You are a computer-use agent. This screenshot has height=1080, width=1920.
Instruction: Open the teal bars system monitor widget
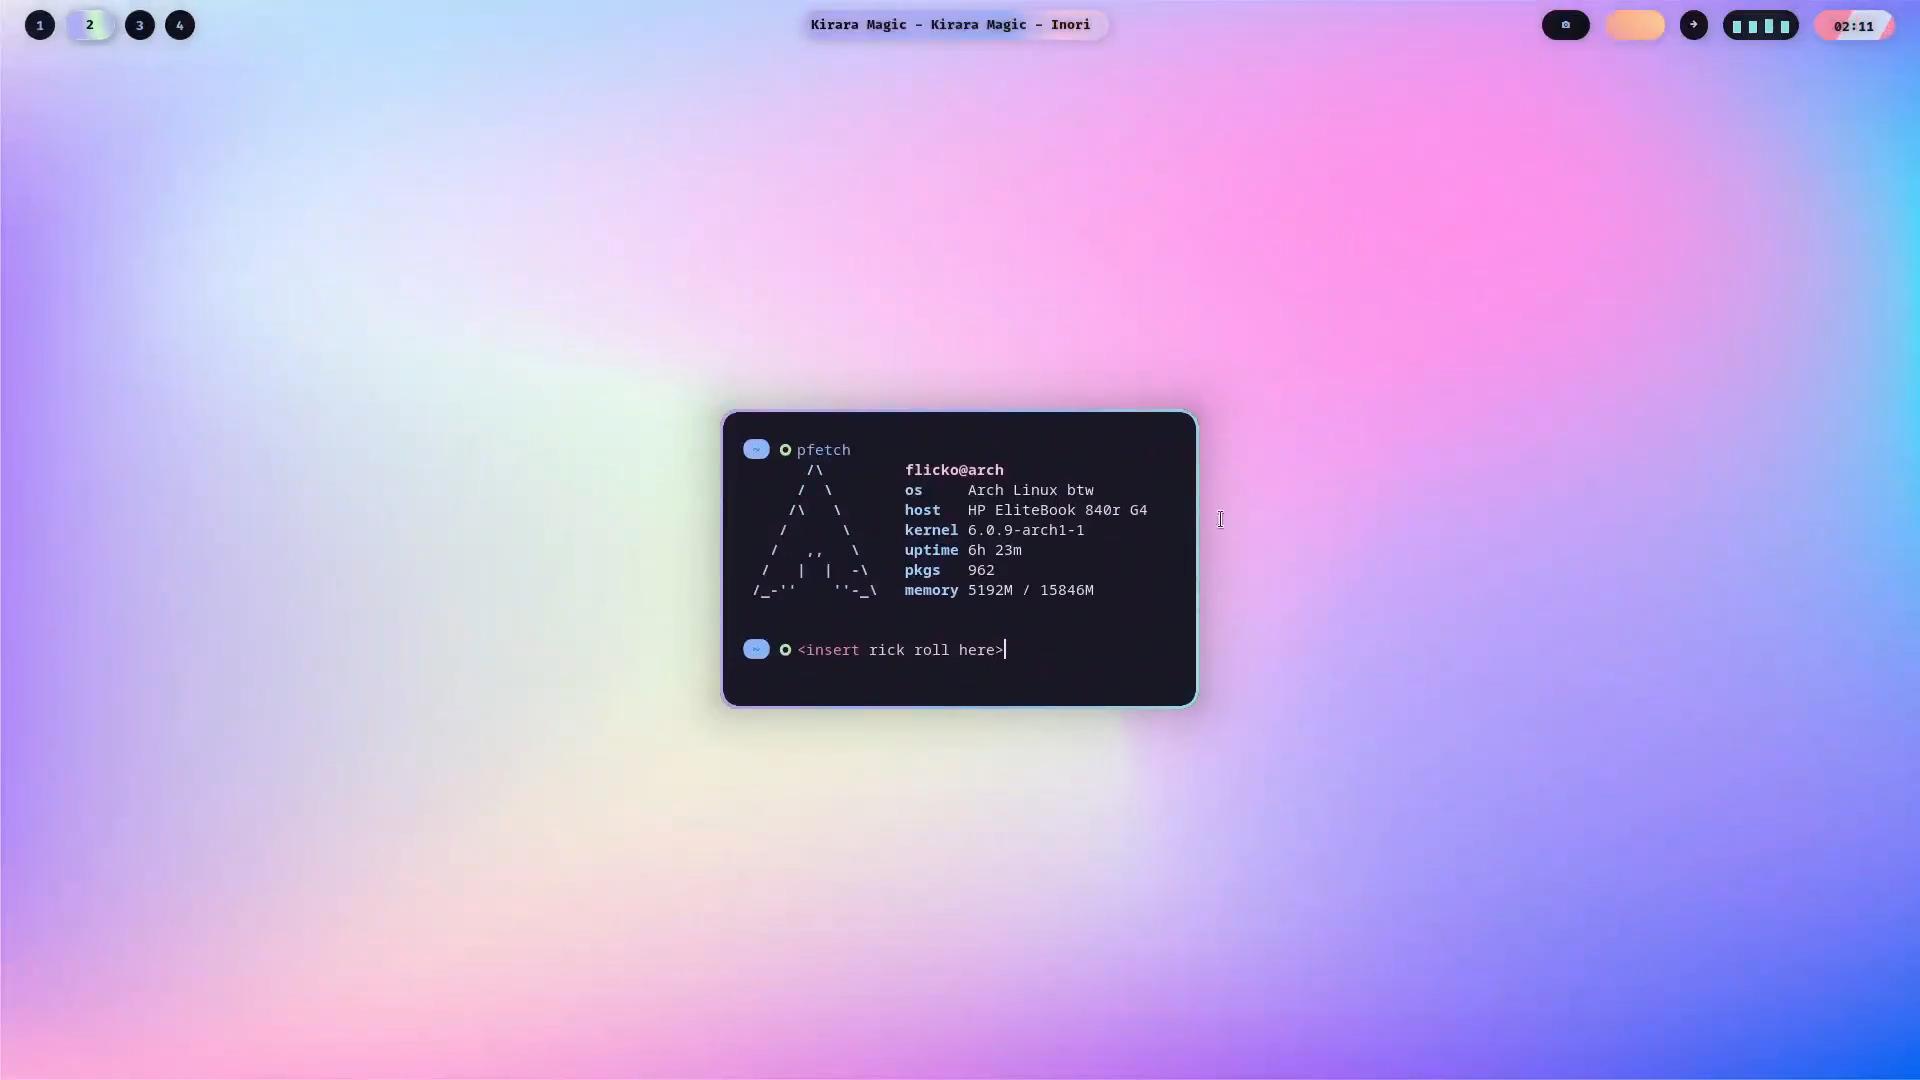tap(1760, 26)
